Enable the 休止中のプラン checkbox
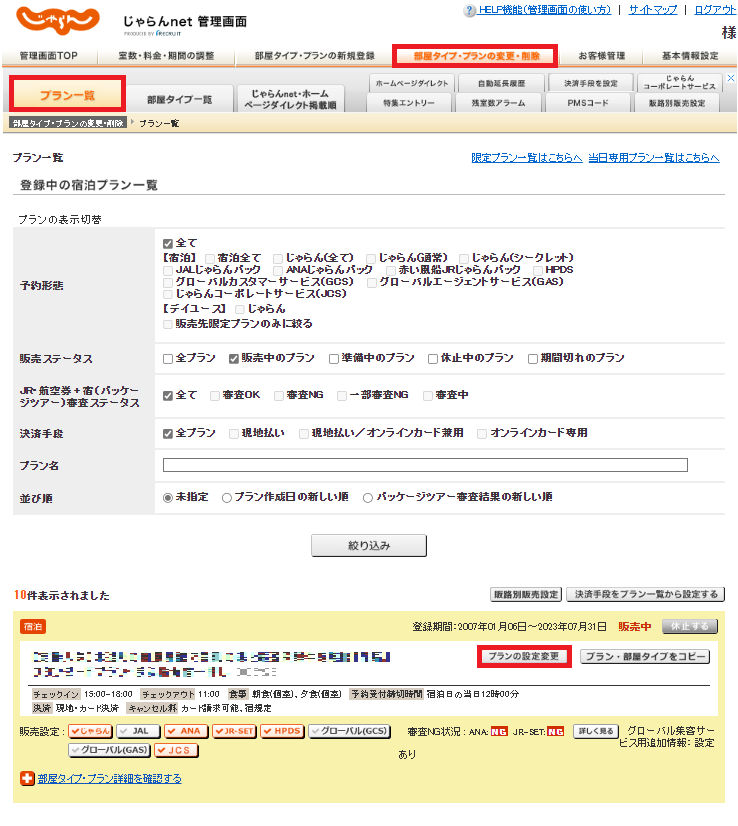The width and height of the screenshot is (738, 826). [433, 359]
